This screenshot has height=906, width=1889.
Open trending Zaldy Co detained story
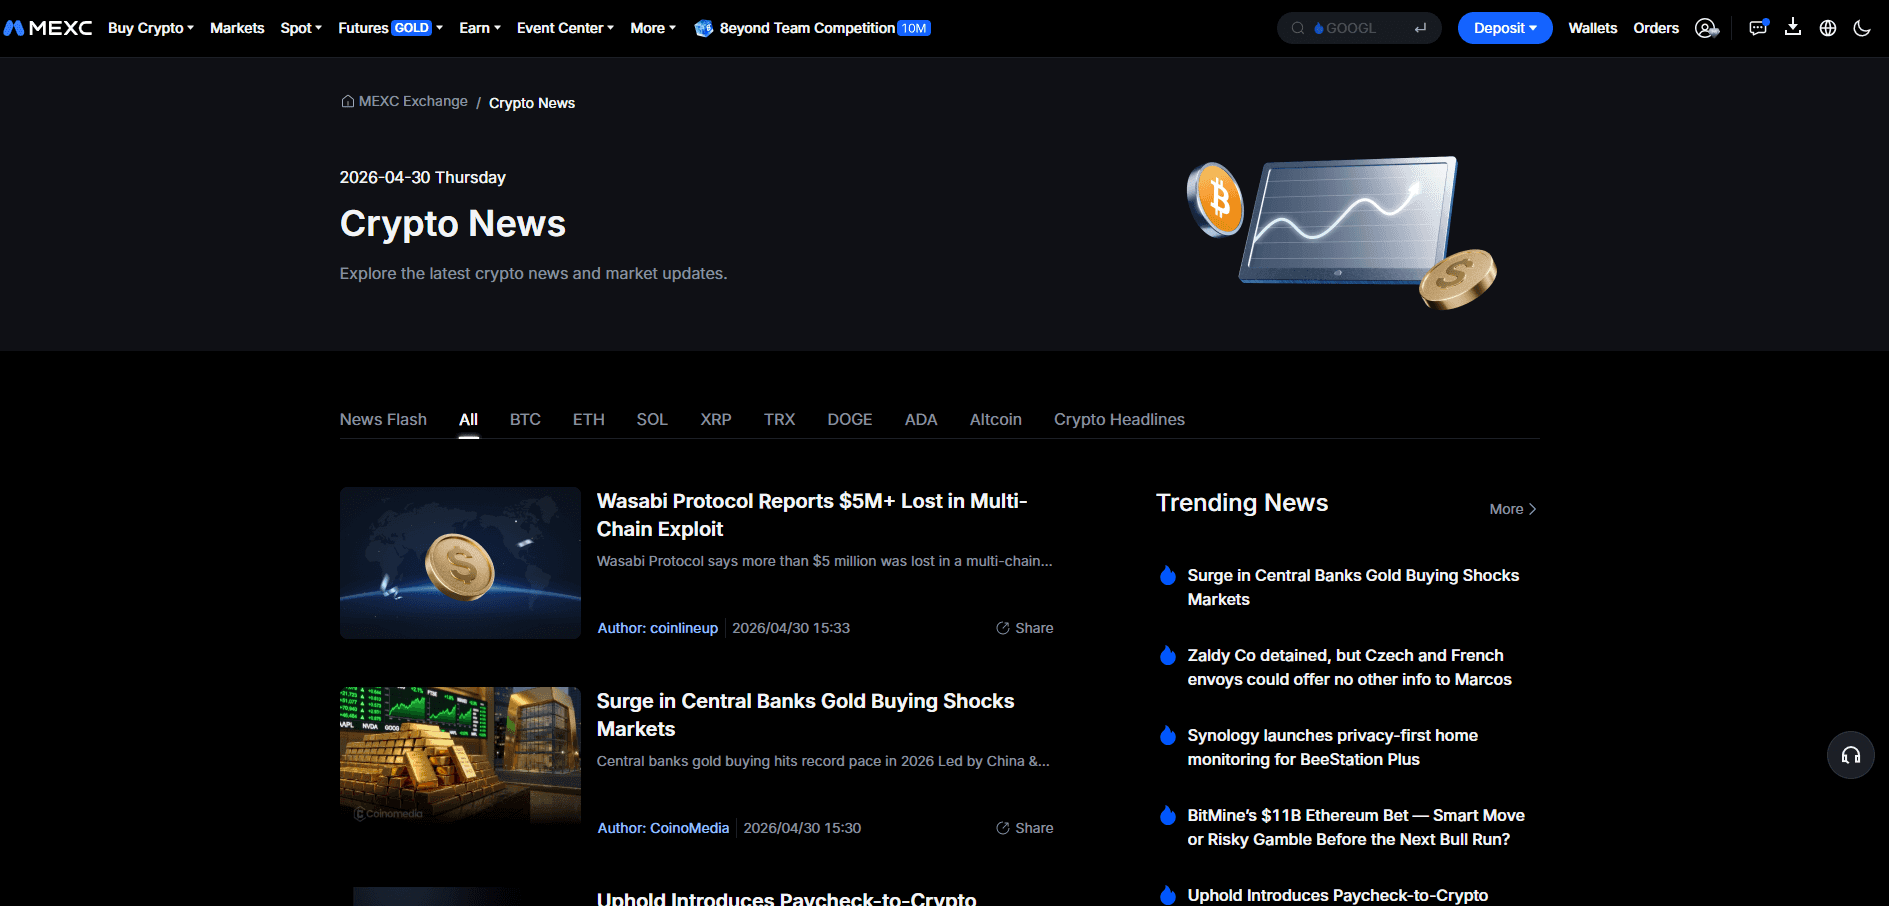pos(1349,667)
